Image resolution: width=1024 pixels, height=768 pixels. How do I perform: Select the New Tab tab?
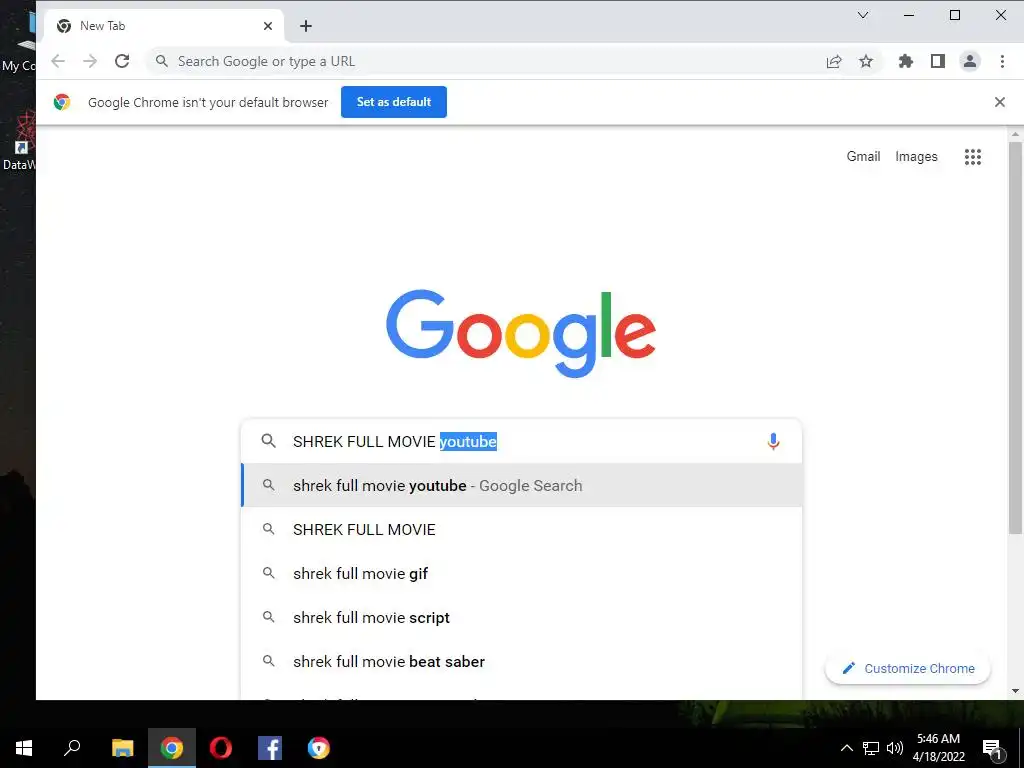165,26
